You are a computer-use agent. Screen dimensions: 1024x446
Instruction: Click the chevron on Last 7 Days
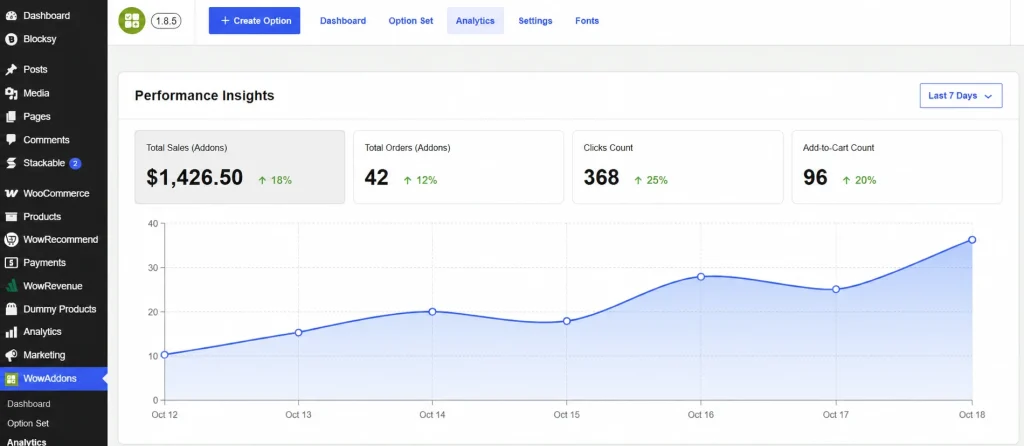point(988,96)
